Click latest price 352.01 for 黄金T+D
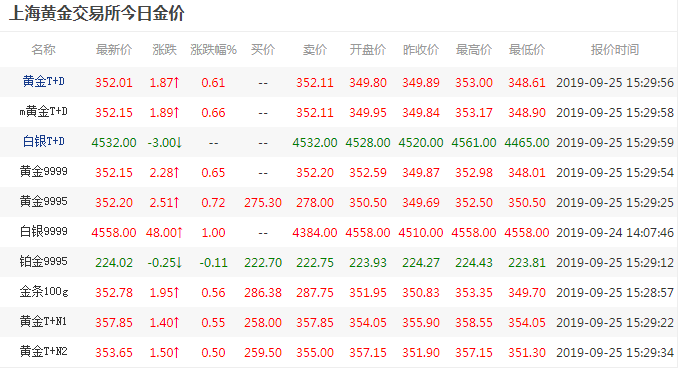 pyautogui.click(x=114, y=83)
